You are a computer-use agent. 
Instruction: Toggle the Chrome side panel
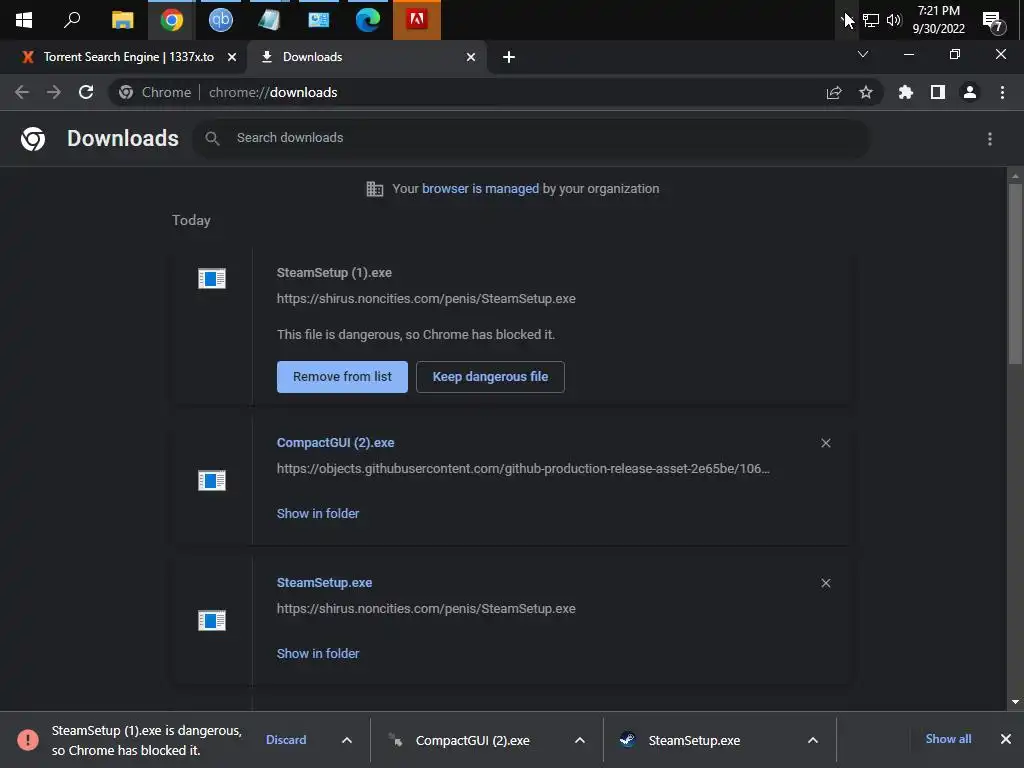[x=938, y=92]
